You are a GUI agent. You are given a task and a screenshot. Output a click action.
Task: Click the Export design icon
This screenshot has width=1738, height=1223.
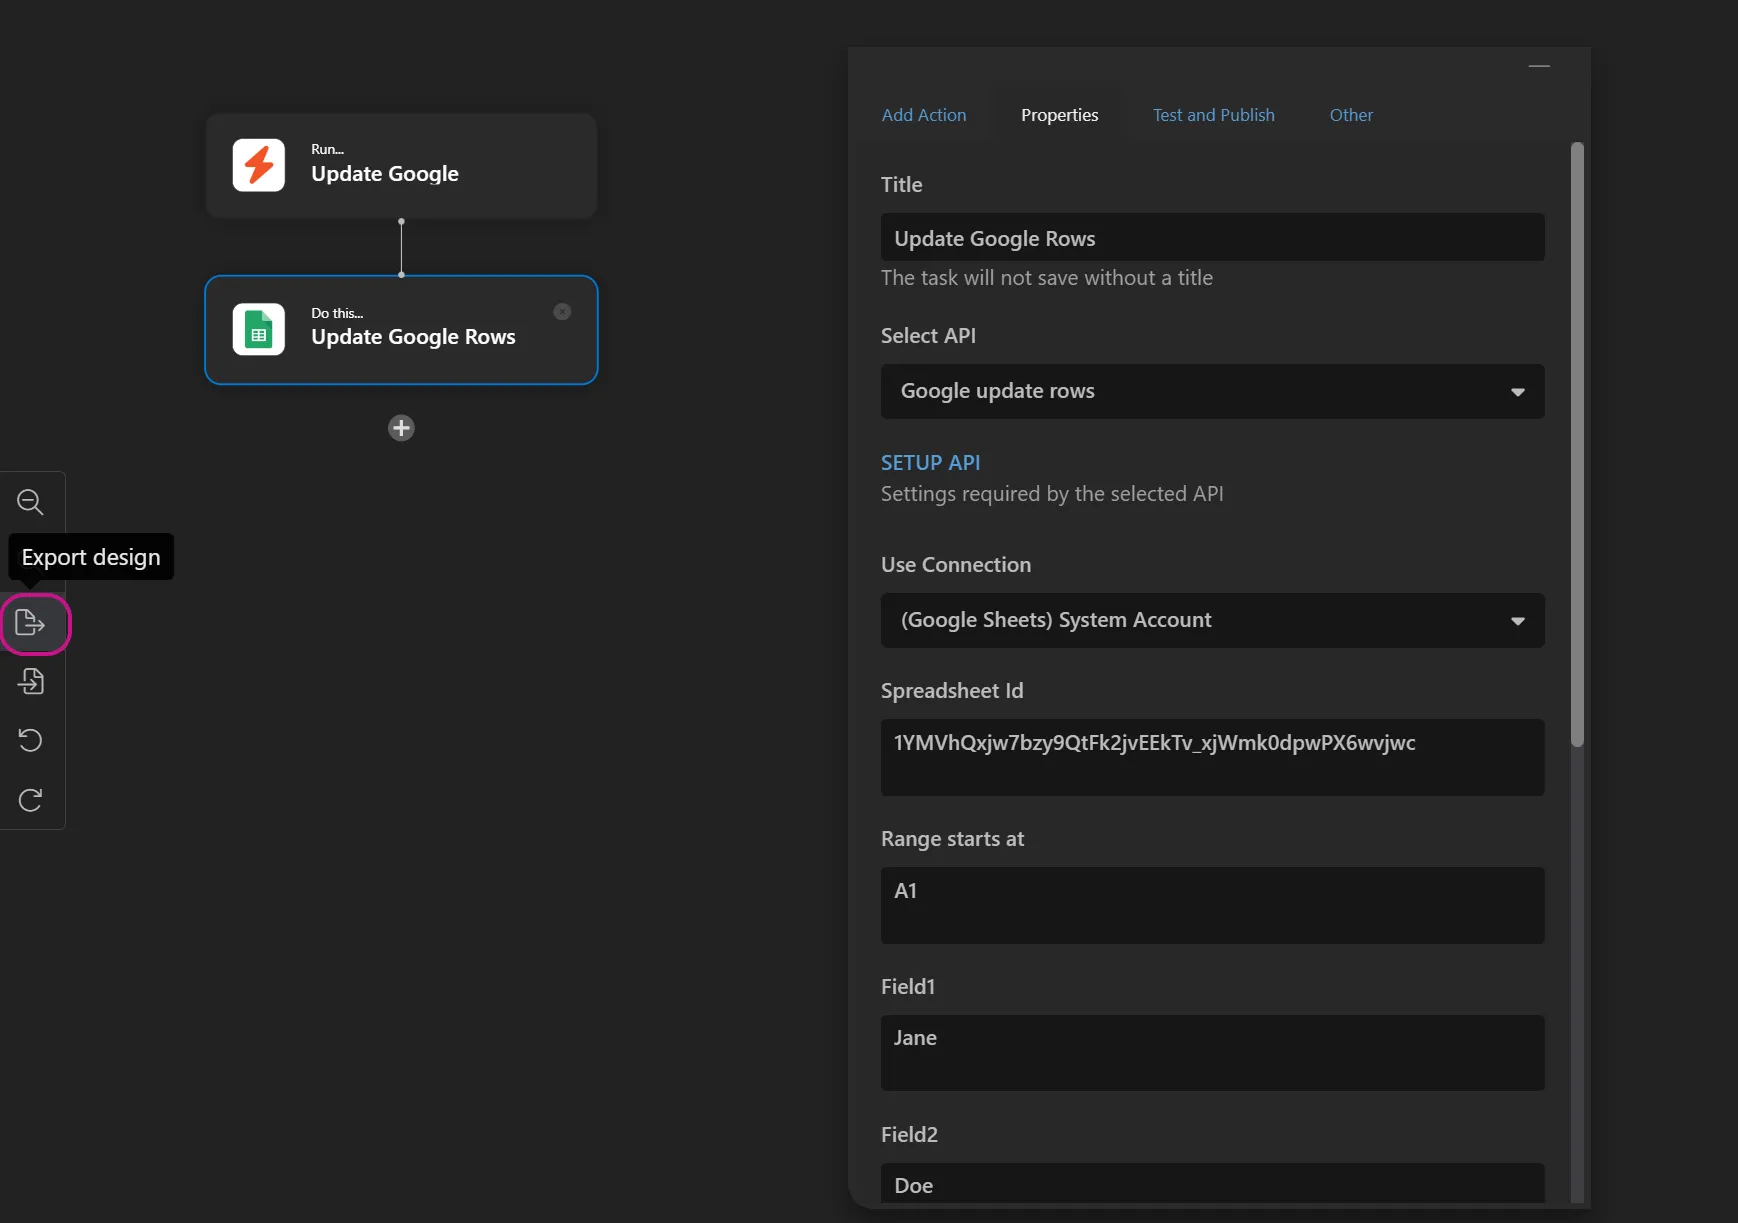pyautogui.click(x=31, y=623)
